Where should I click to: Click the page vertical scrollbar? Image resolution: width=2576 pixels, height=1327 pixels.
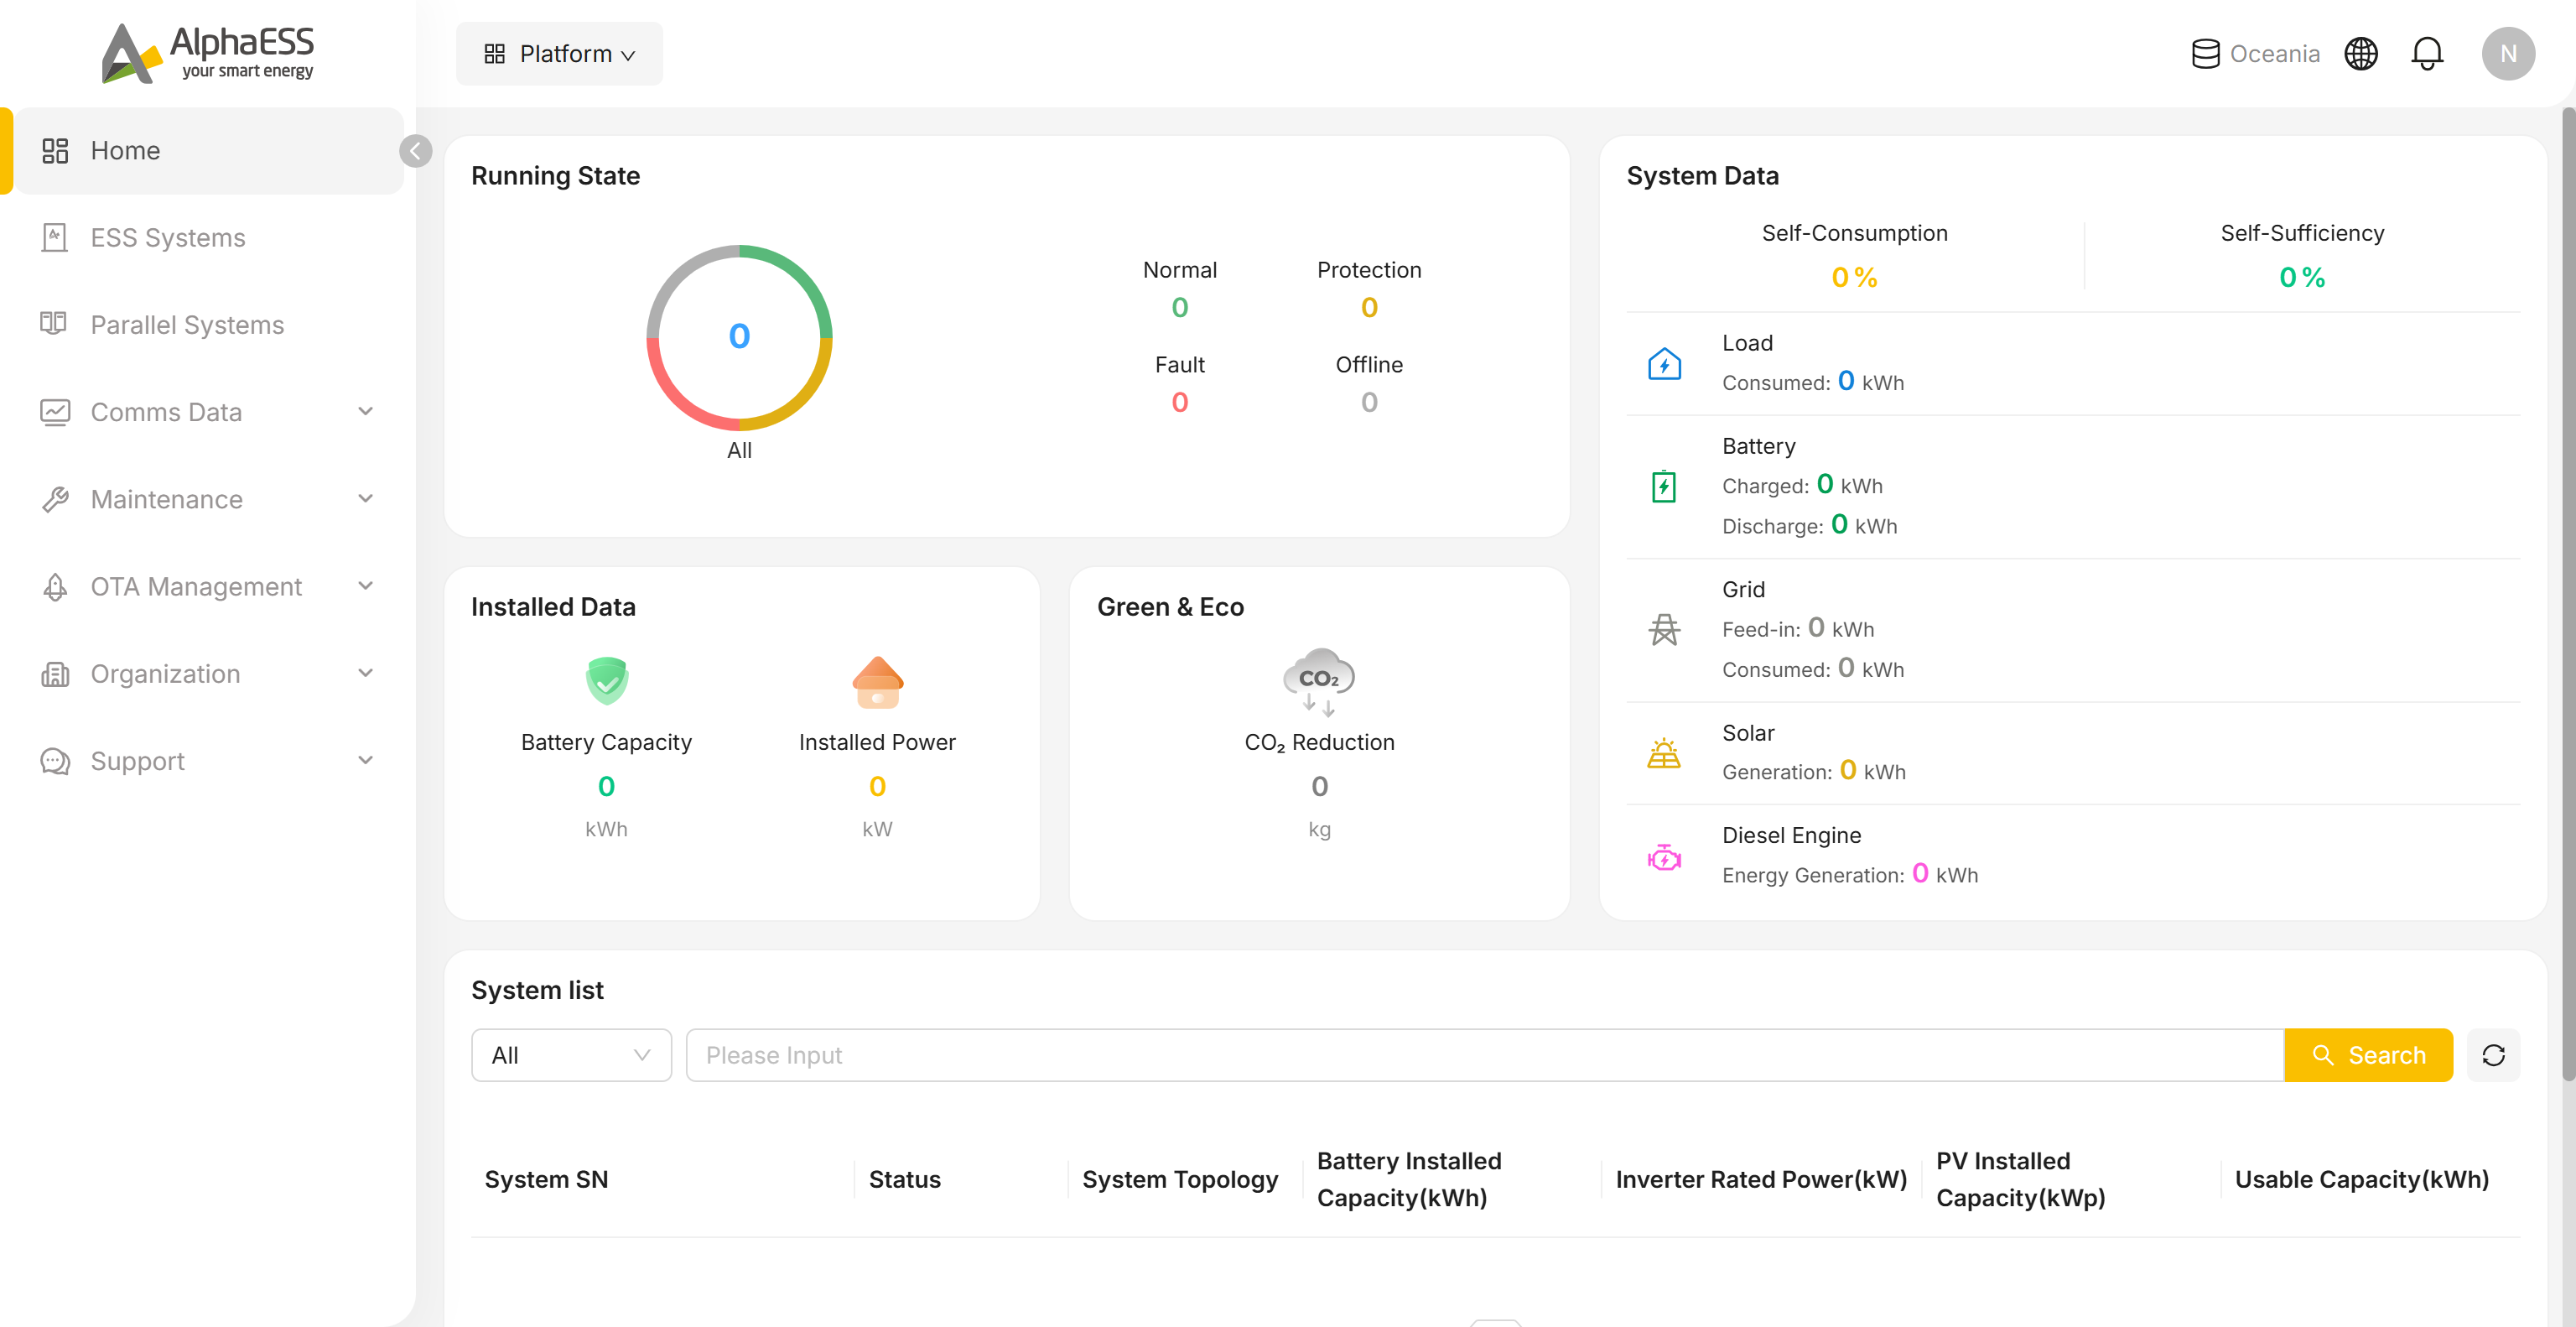(2568, 594)
